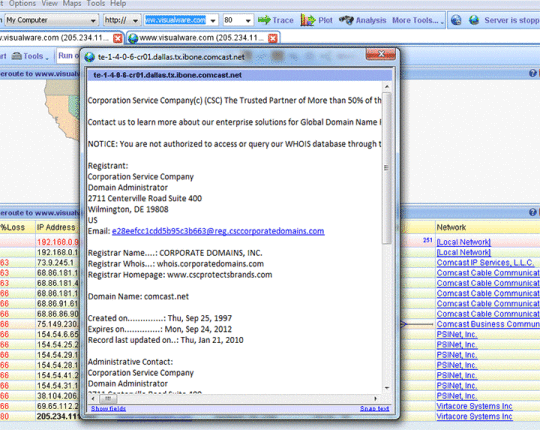Close the second www.visualware.com tab
540x430 pixels.
point(273,38)
